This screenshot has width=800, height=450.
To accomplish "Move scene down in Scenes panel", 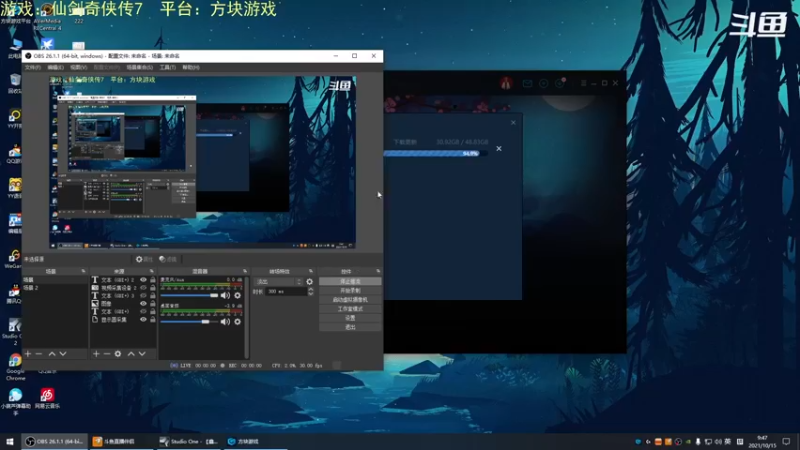I will click(63, 354).
